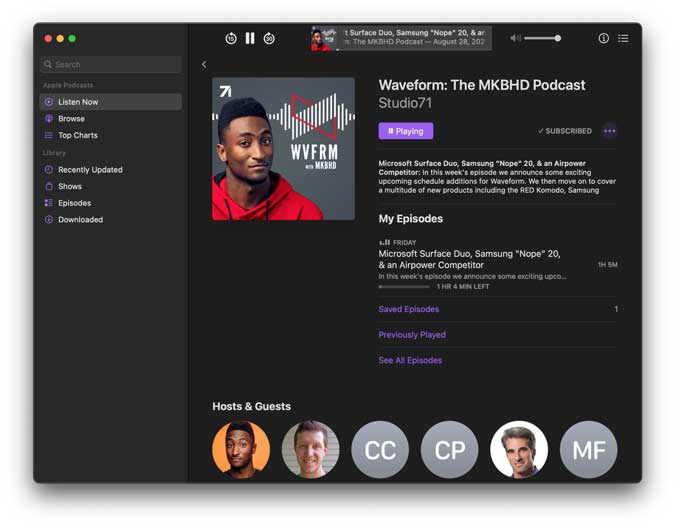Open the episode info button
675x527 pixels.
604,38
